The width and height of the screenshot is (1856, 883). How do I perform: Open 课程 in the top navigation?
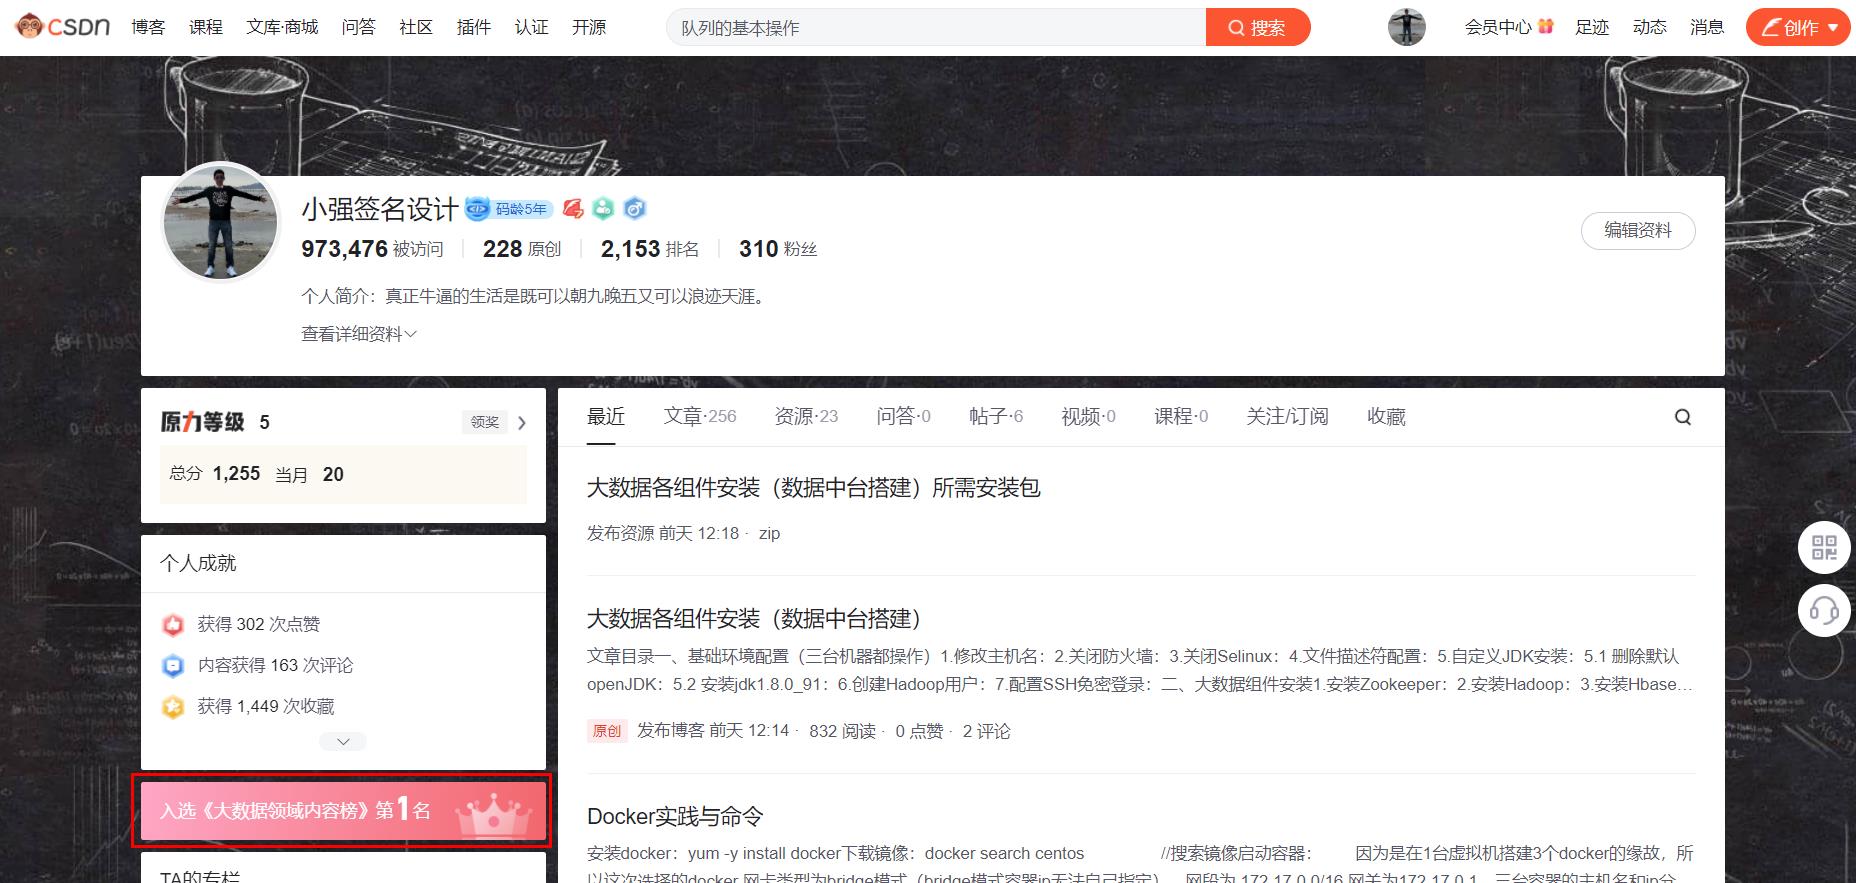coord(206,27)
